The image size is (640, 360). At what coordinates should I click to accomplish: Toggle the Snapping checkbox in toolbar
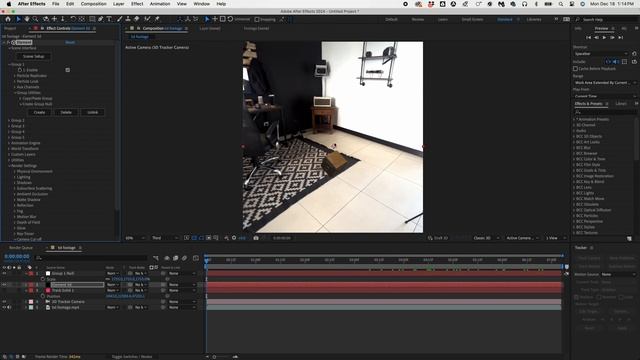click(257, 19)
